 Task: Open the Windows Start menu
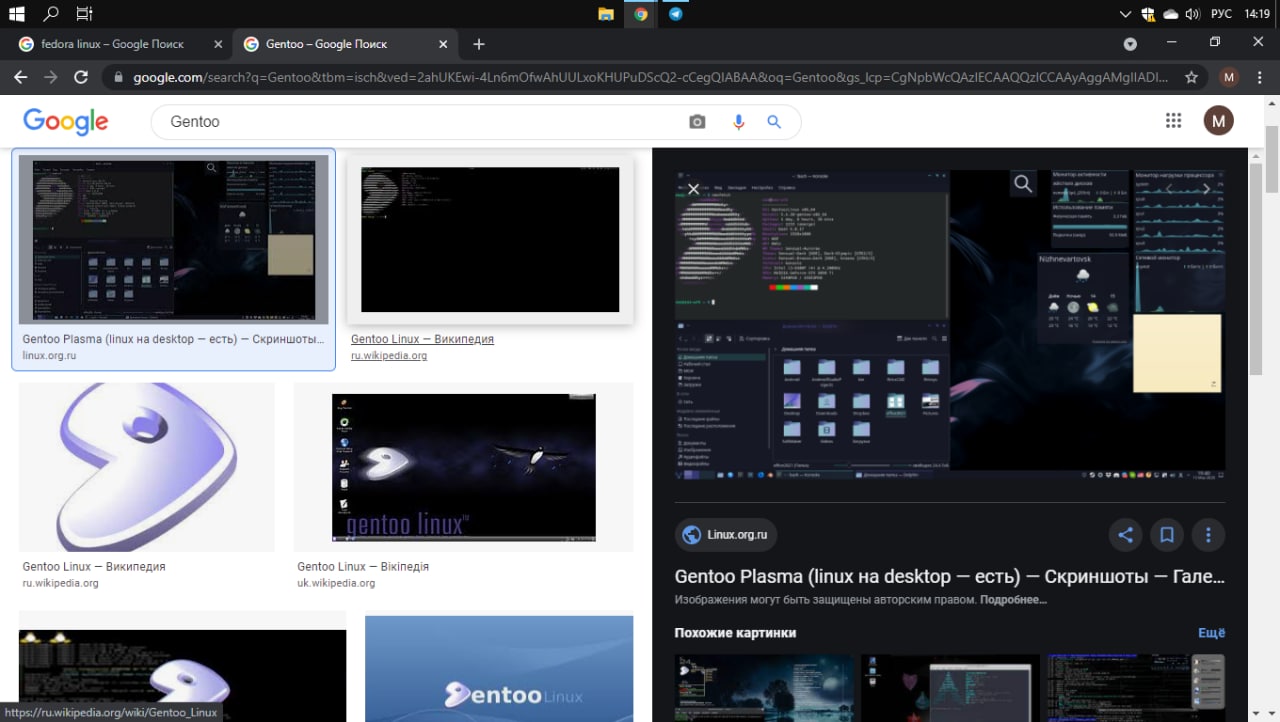tap(17, 14)
